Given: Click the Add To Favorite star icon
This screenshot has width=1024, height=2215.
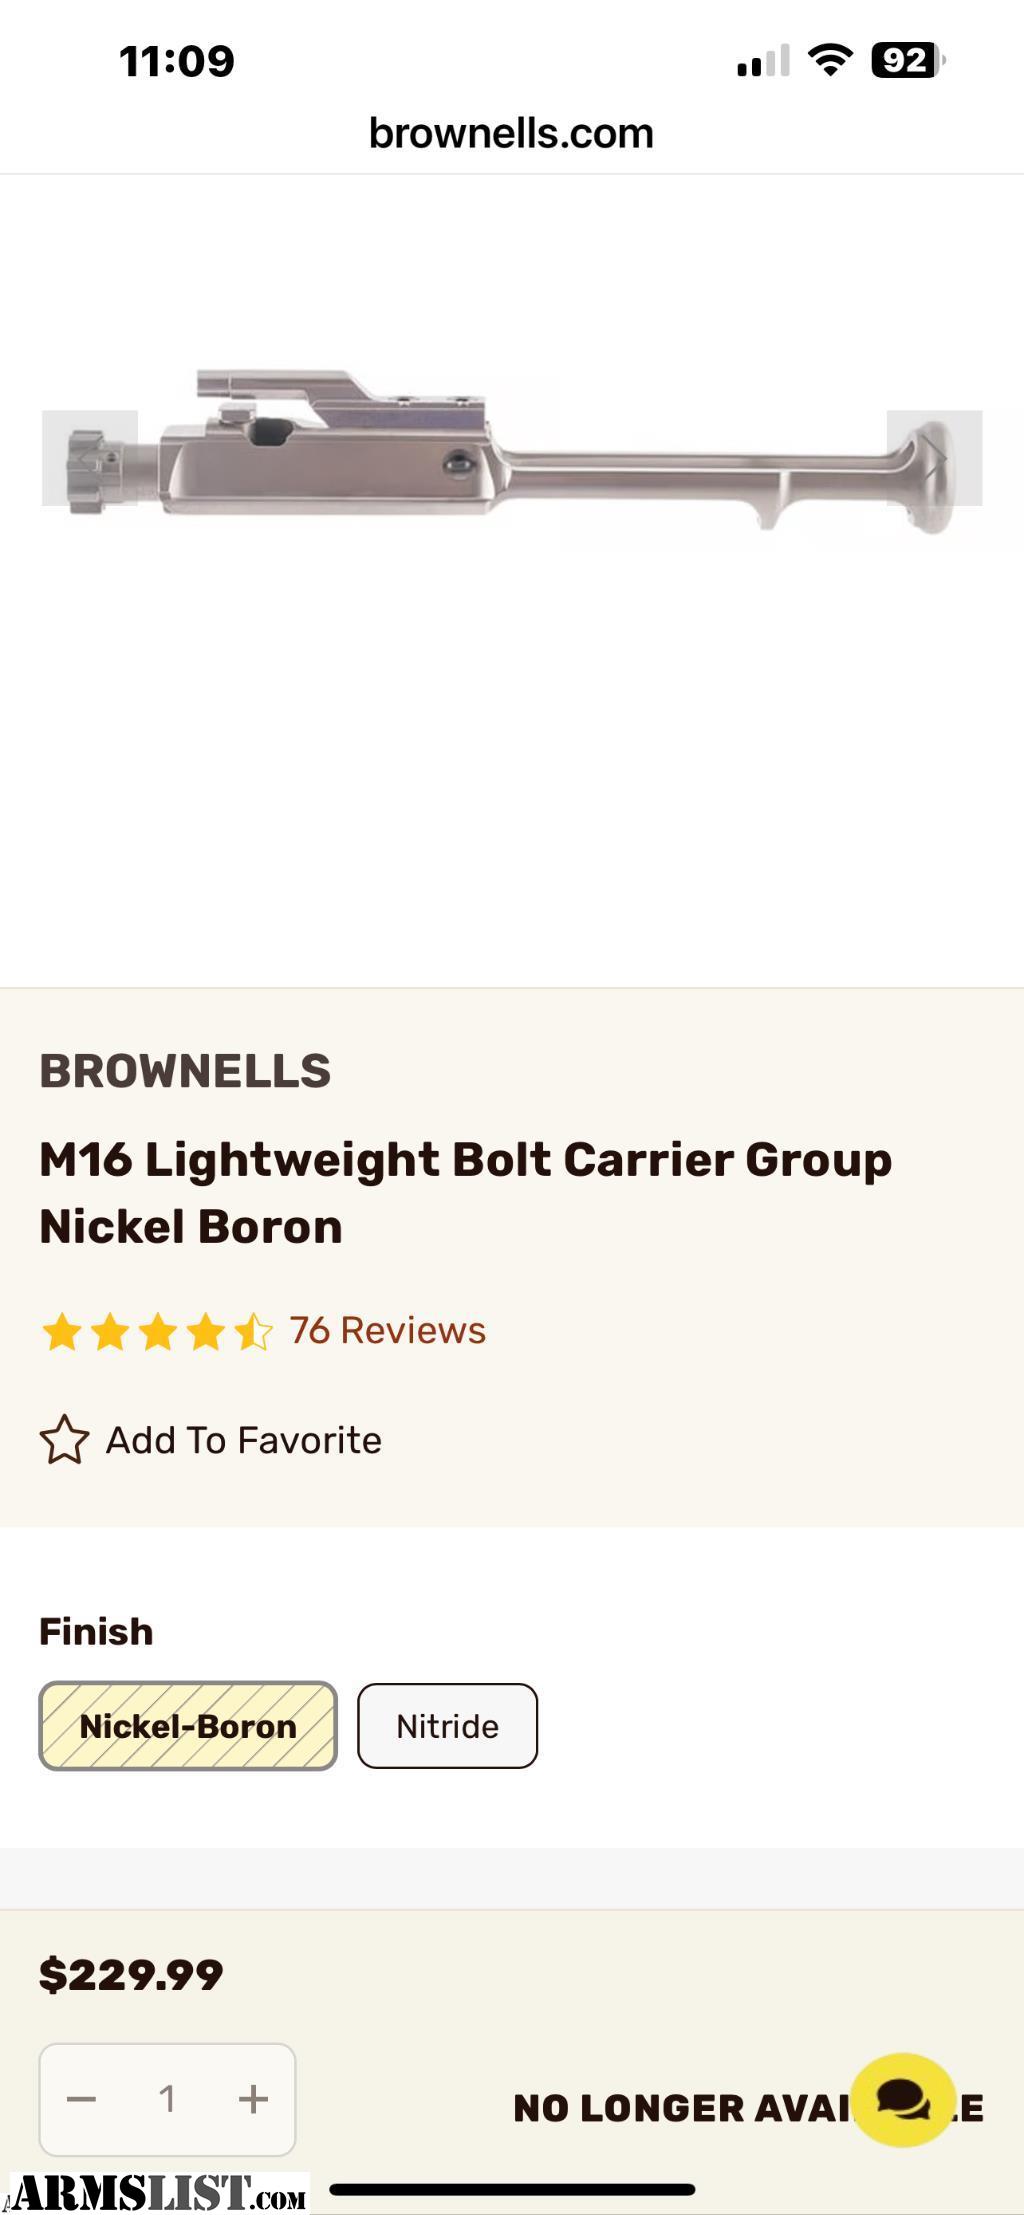Looking at the screenshot, I should (64, 1440).
